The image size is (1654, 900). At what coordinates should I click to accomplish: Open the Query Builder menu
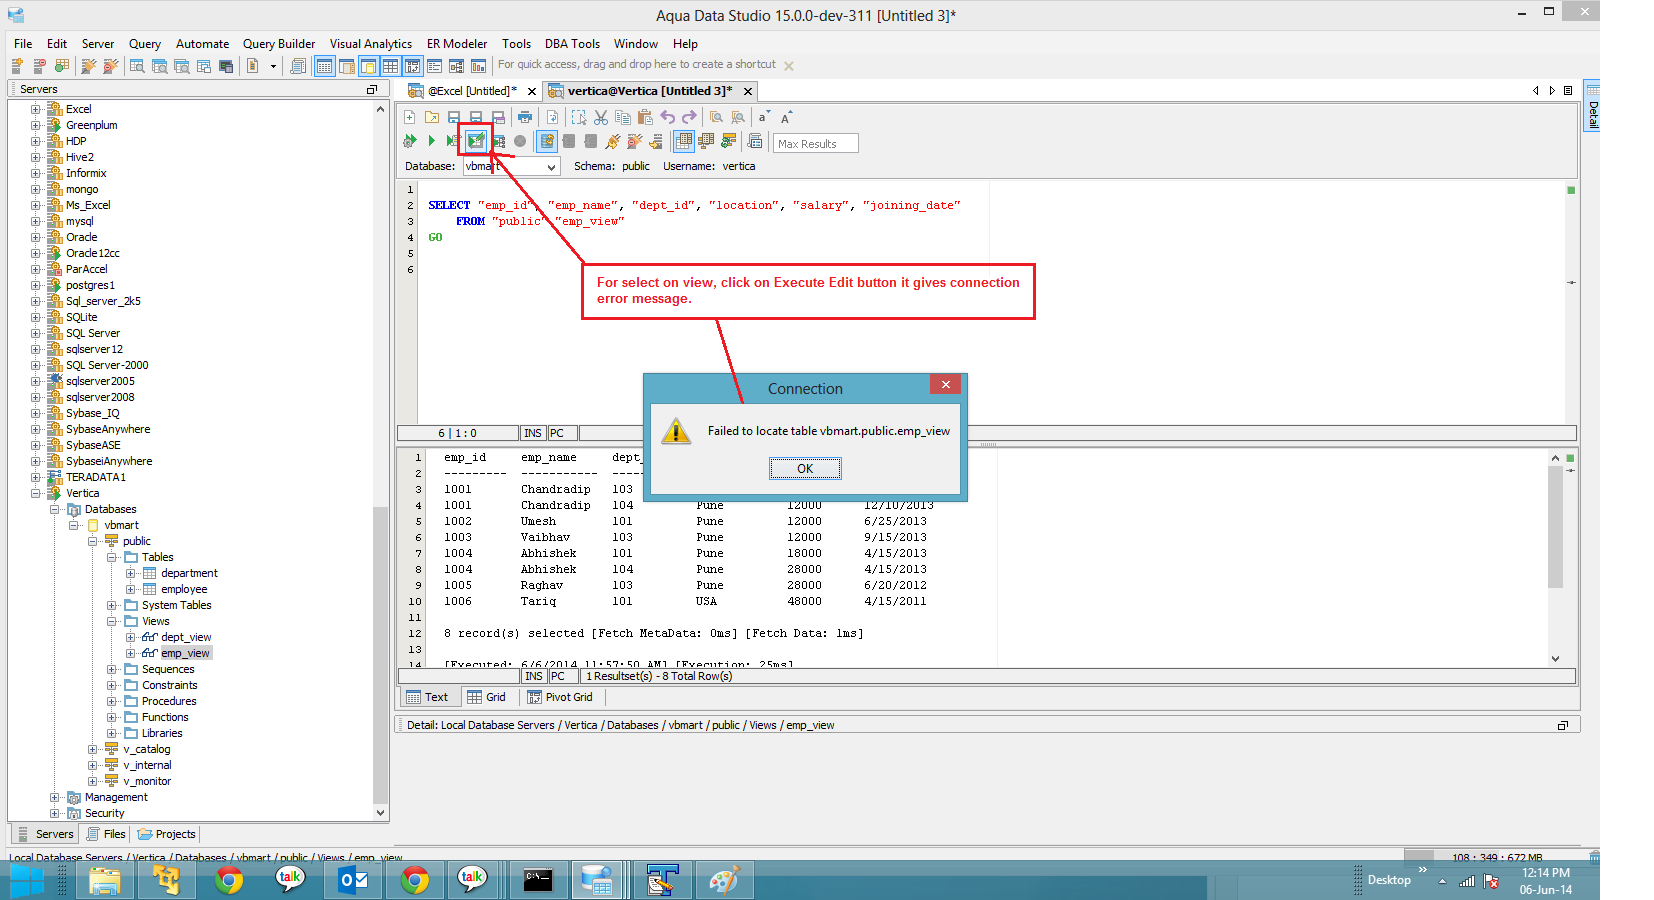coord(279,44)
